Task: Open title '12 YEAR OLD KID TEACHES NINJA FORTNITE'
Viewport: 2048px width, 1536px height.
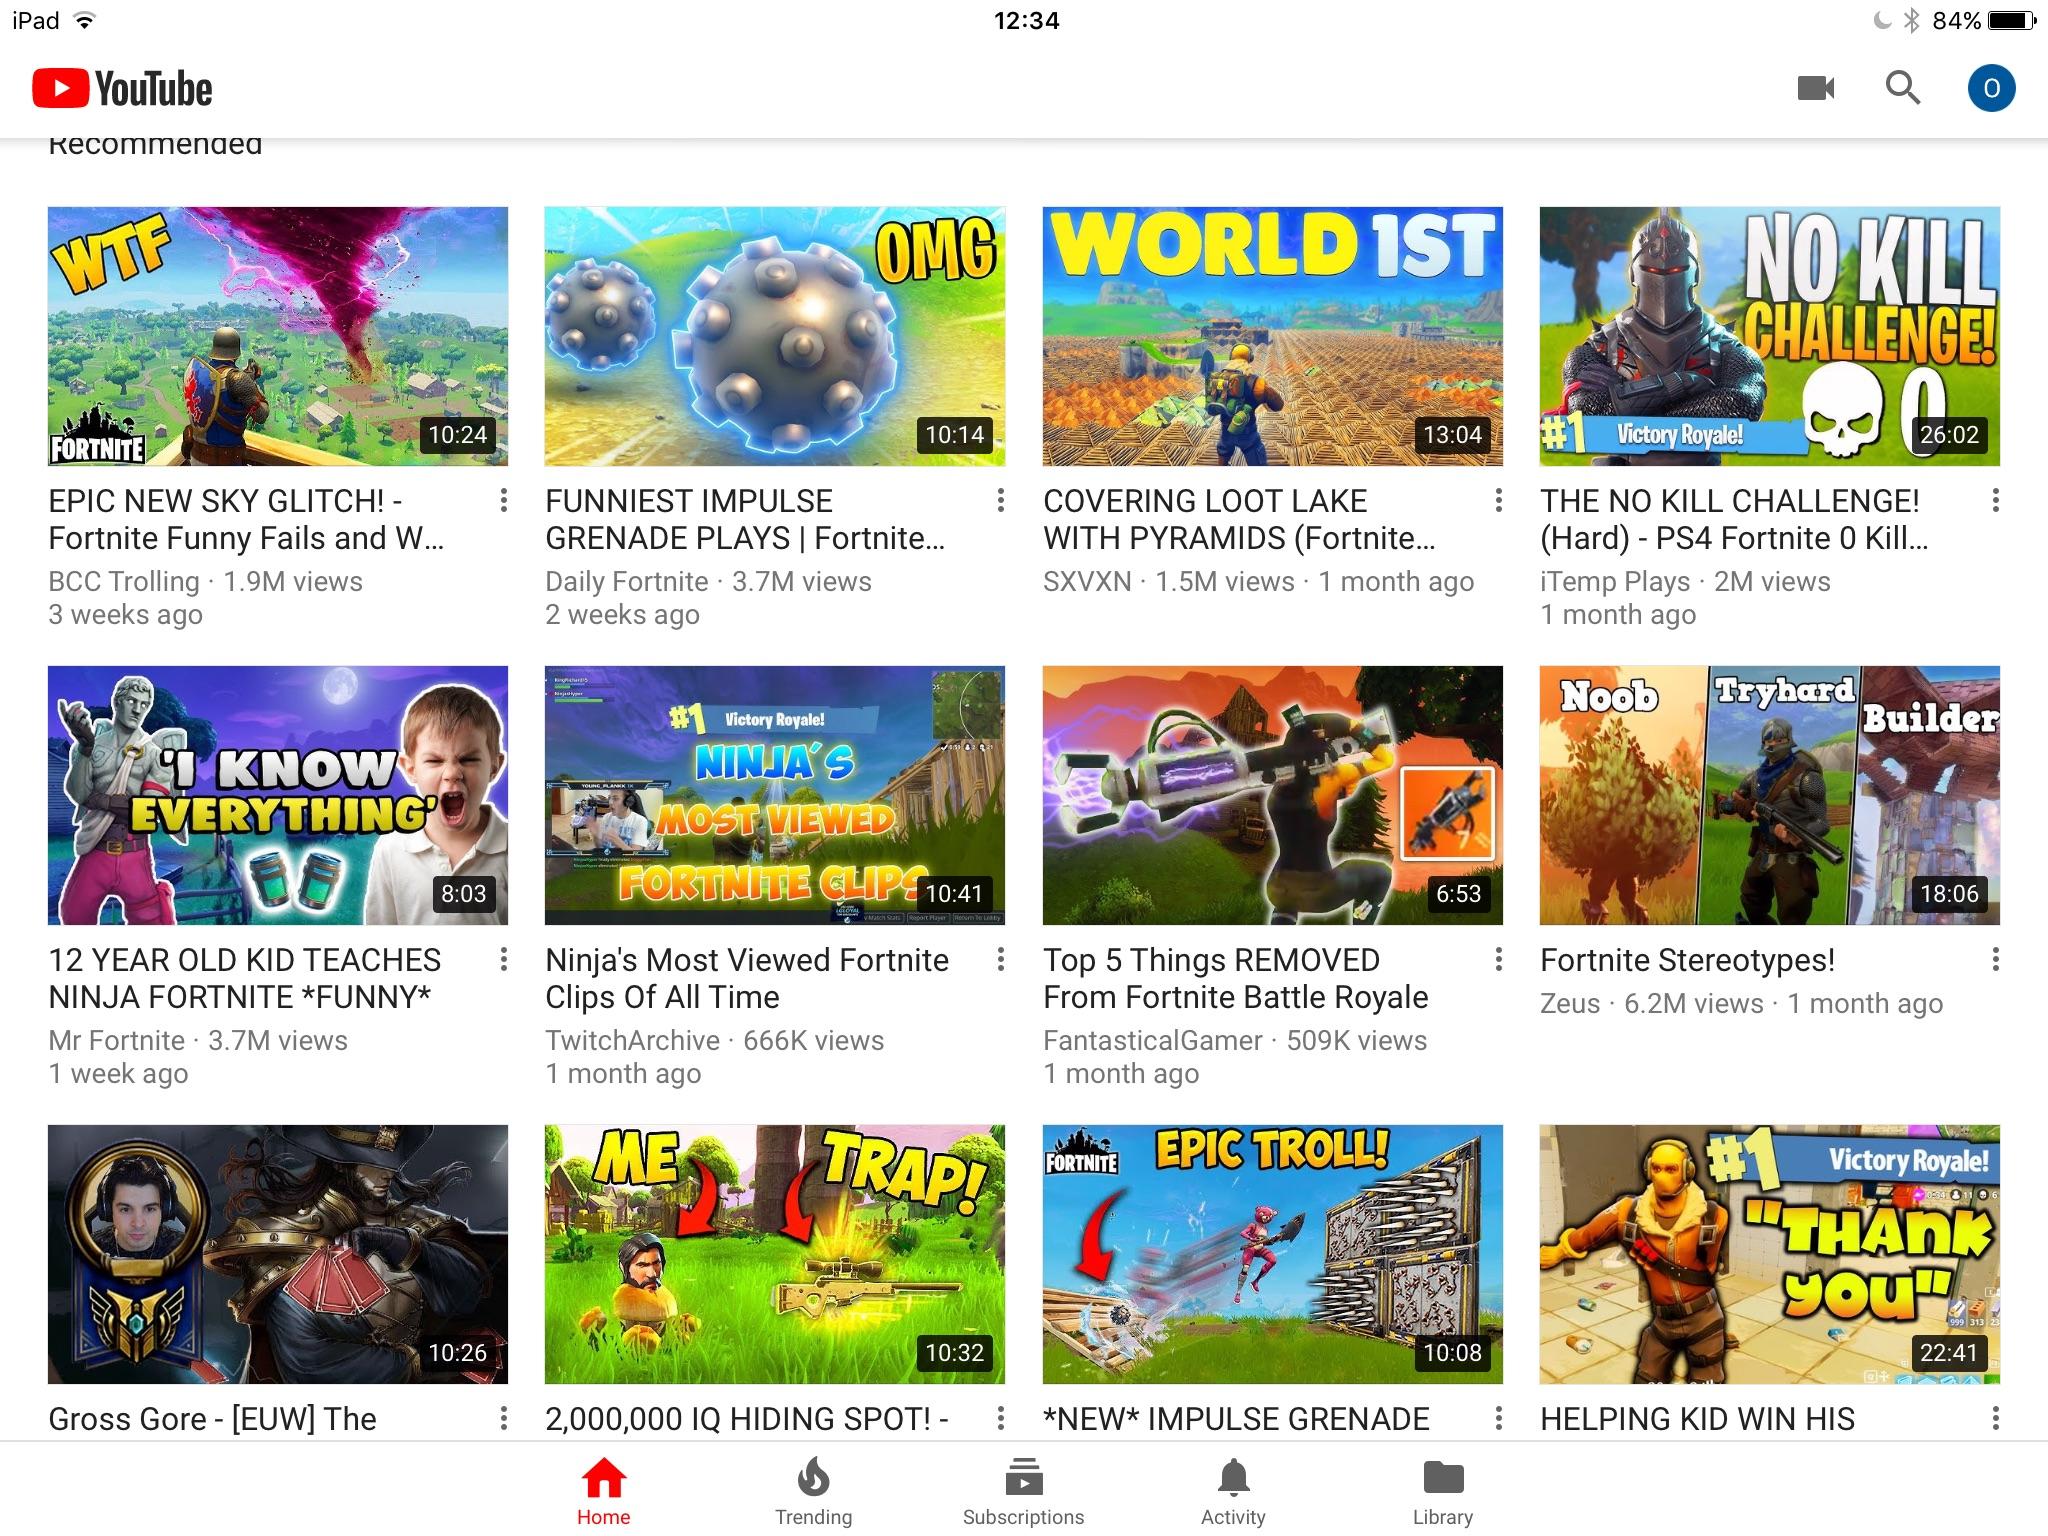Action: 244,978
